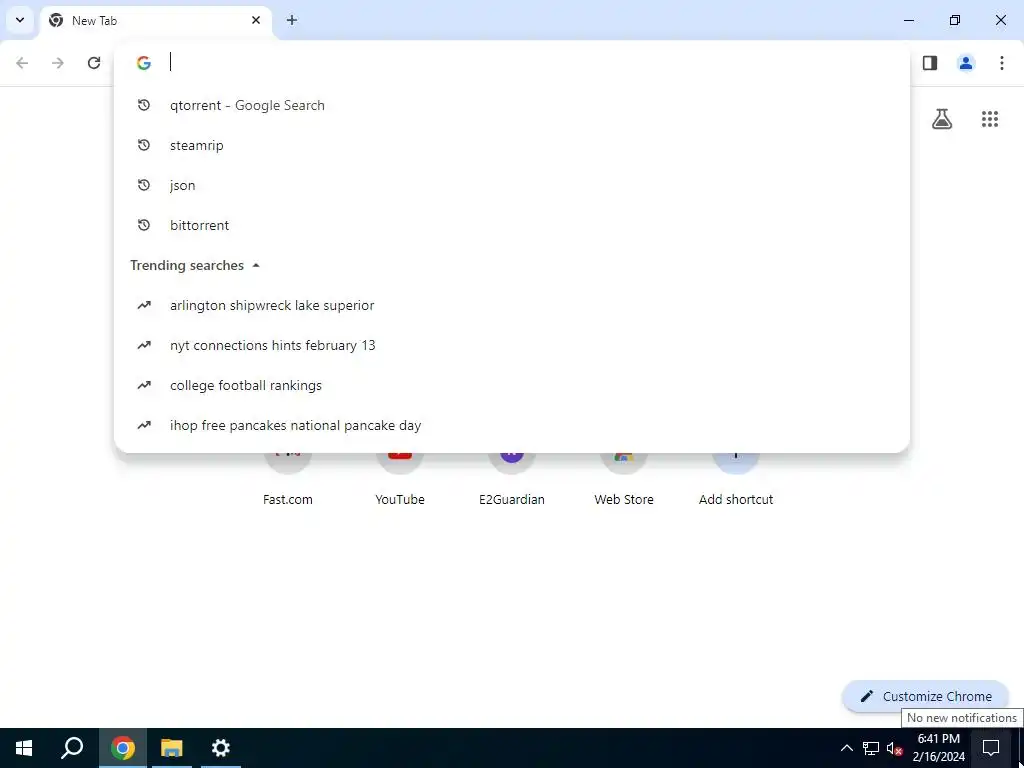Screen dimensions: 1024x768
Task: Open the Chrome profile avatar menu
Action: tap(966, 63)
